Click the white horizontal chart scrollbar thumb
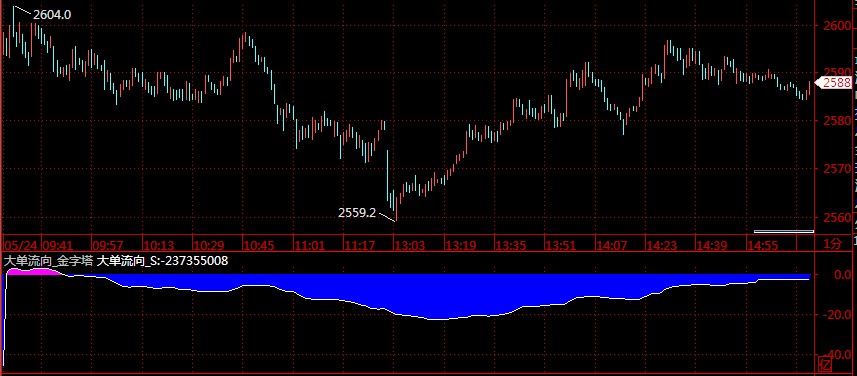857x376 pixels. pos(784,231)
